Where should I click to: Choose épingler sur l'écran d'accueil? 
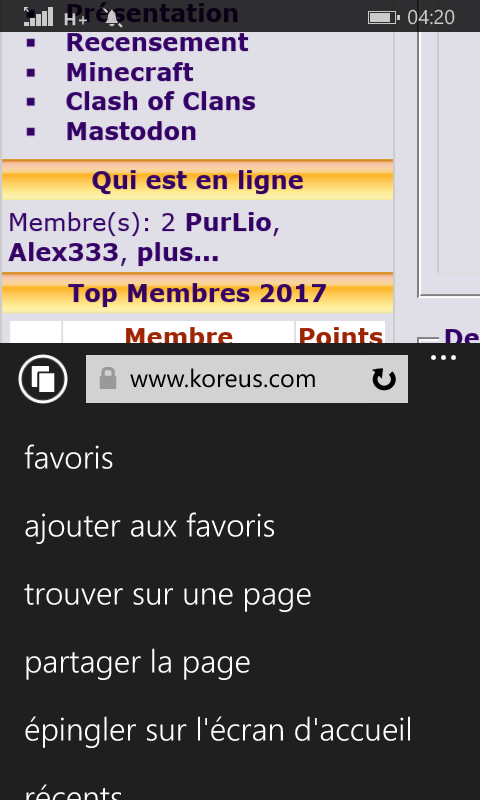pyautogui.click(x=218, y=730)
